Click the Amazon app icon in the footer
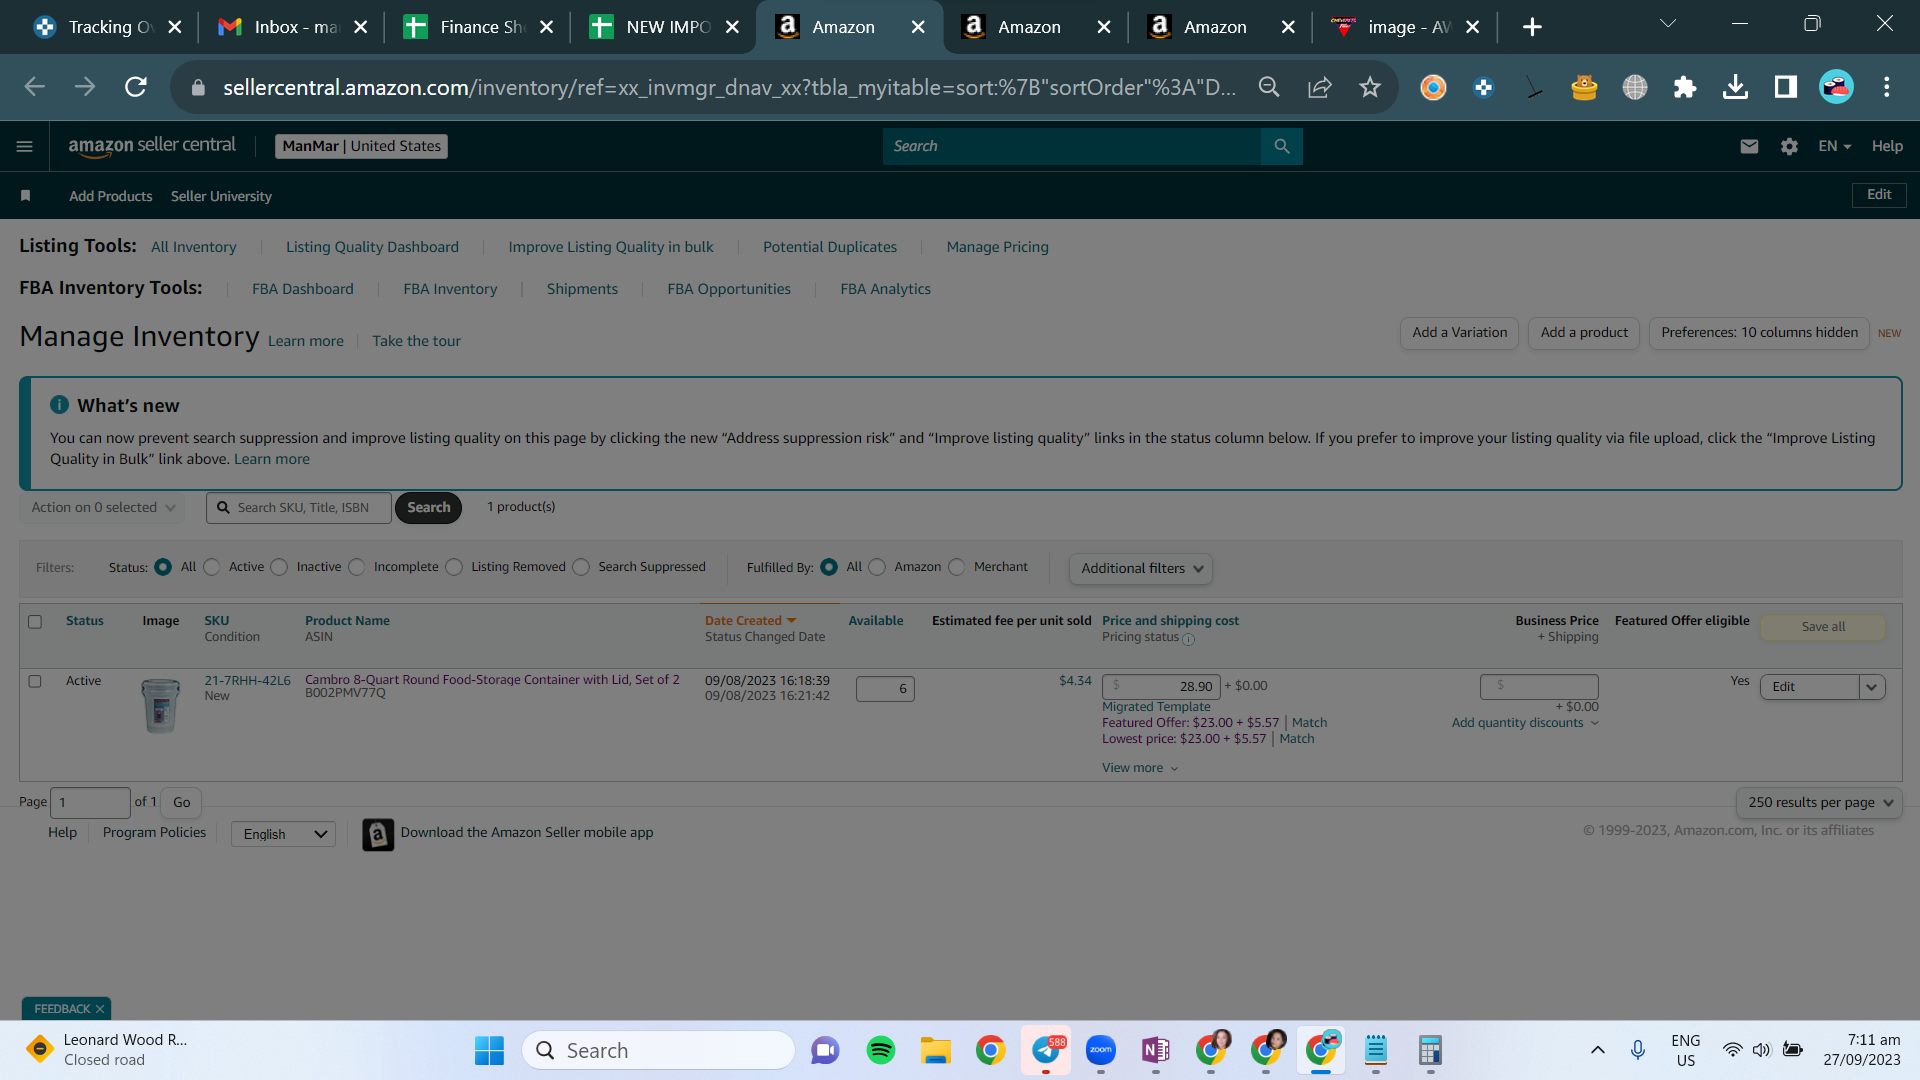The image size is (1920, 1080). pos(378,834)
